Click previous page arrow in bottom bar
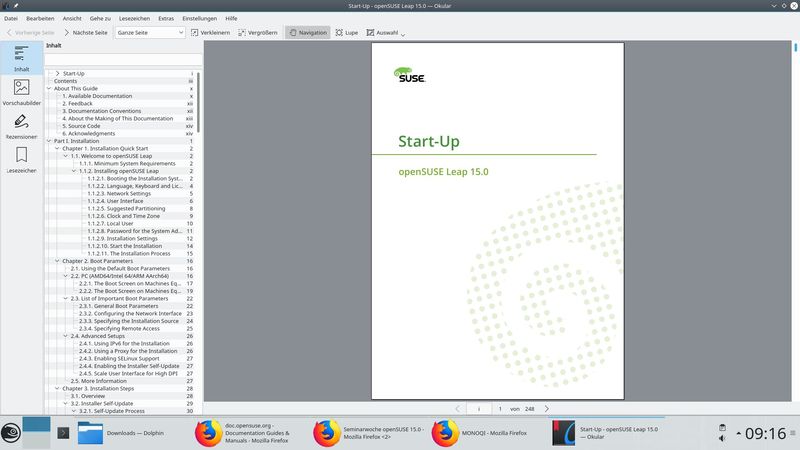 click(457, 409)
